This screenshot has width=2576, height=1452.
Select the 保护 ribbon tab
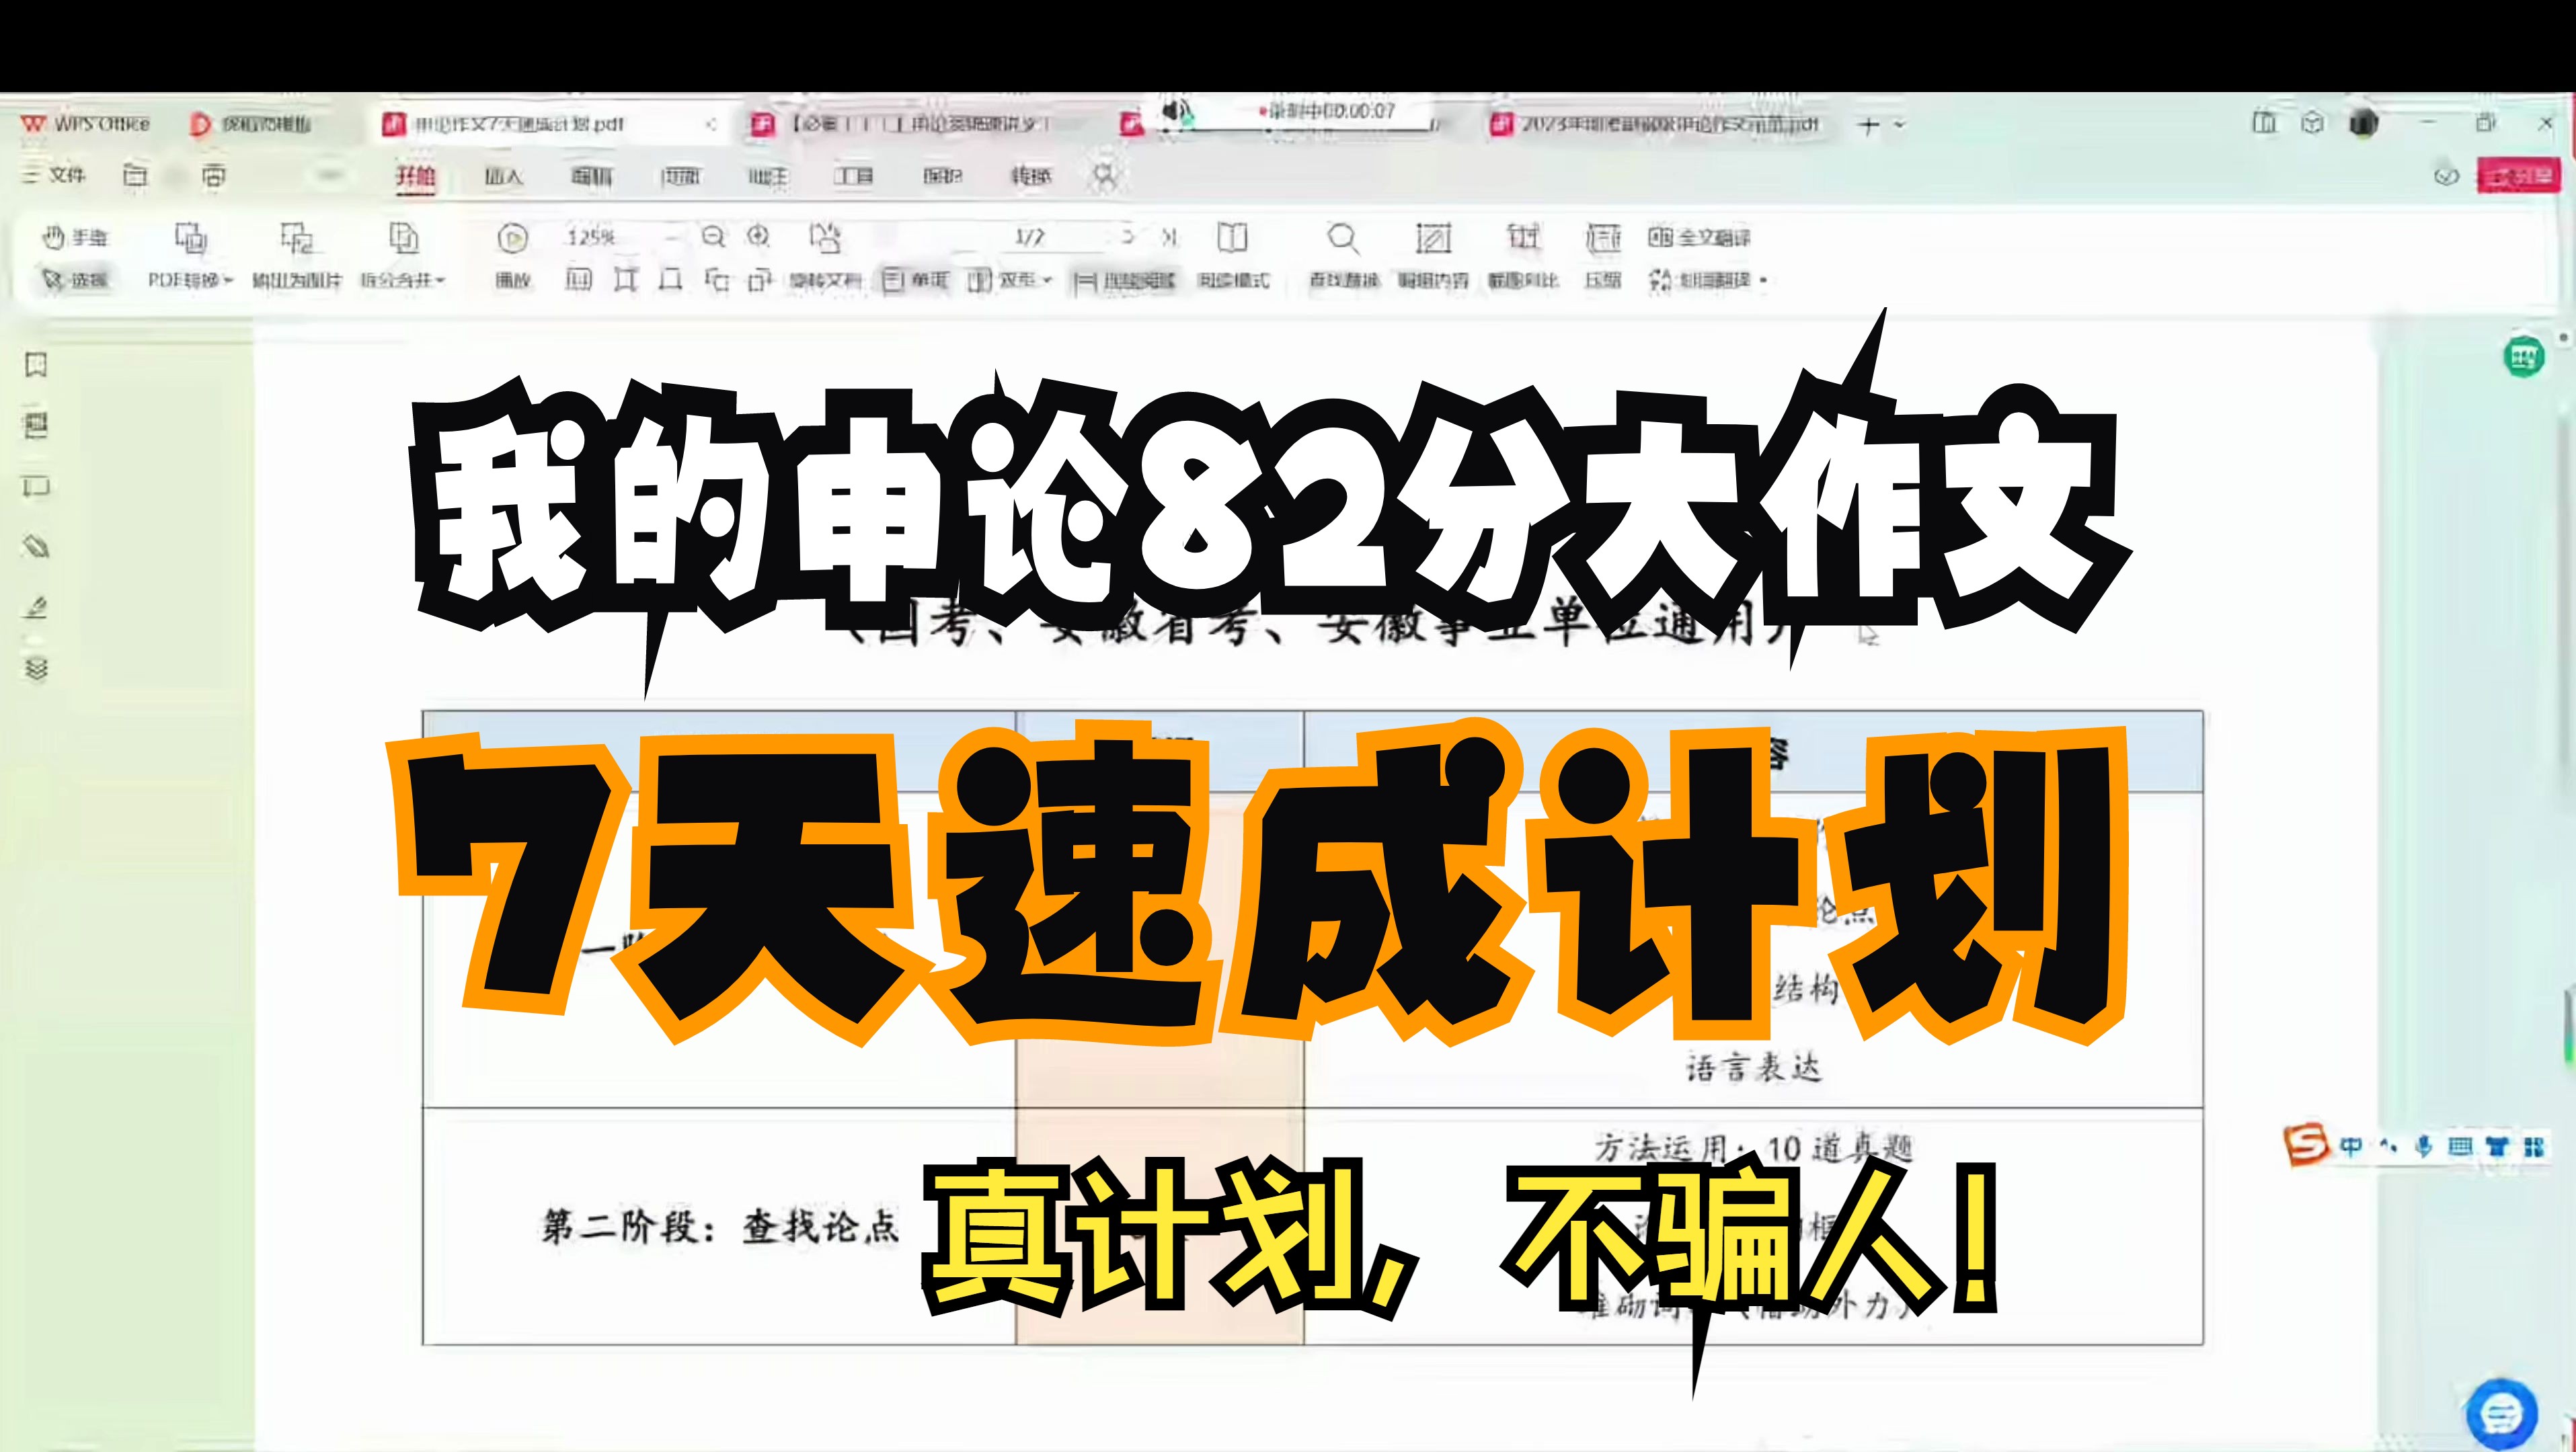pyautogui.click(x=942, y=177)
